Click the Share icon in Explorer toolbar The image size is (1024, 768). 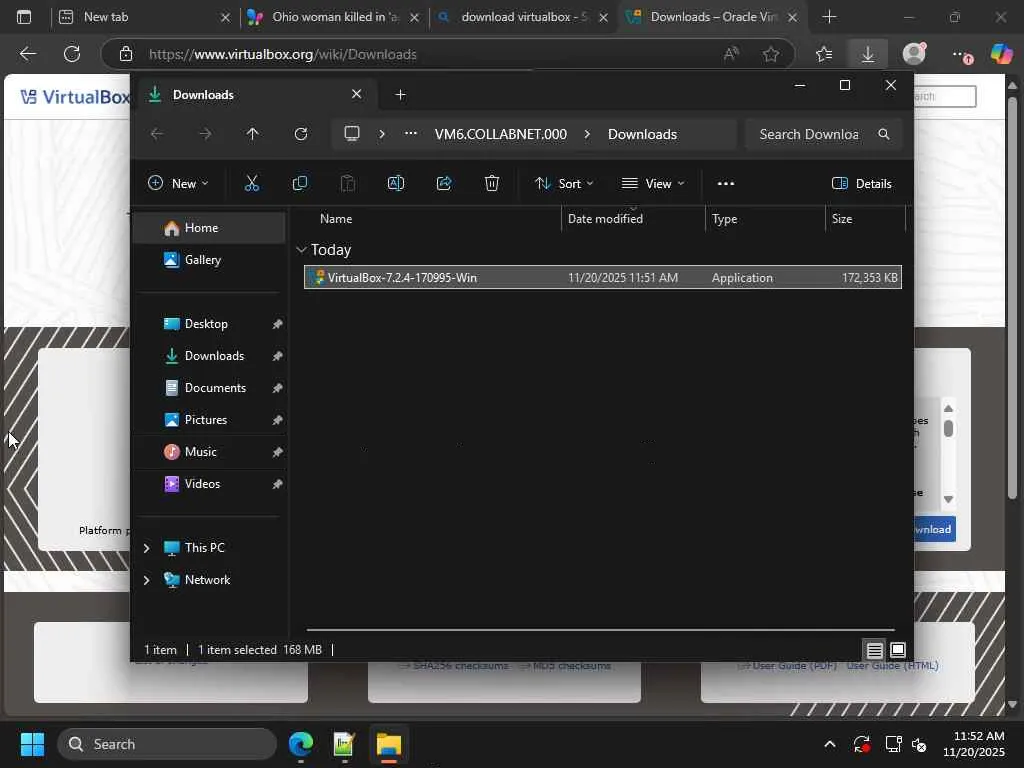(x=444, y=184)
